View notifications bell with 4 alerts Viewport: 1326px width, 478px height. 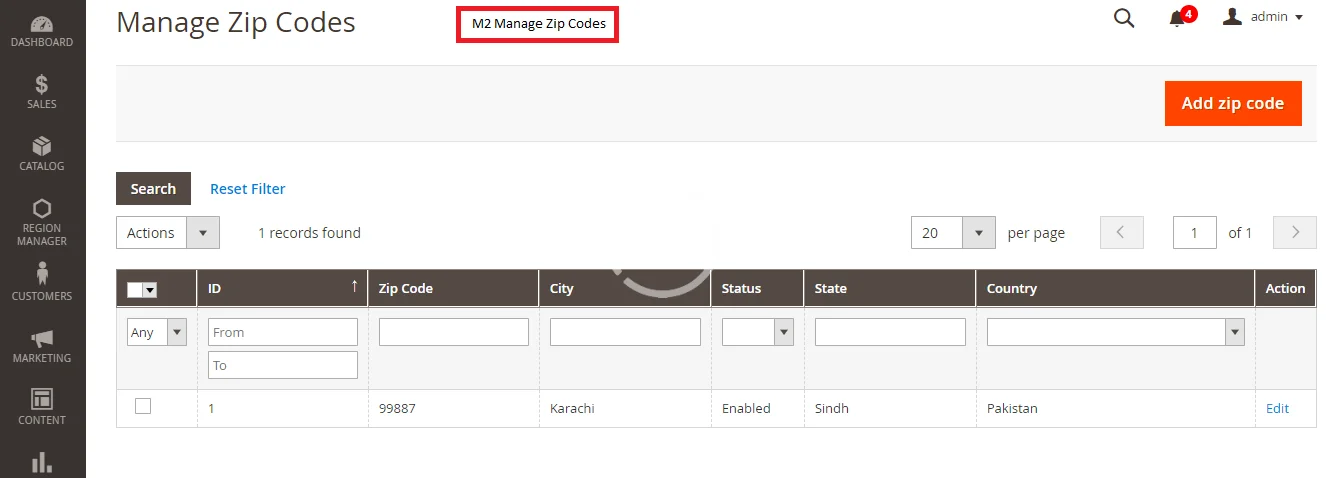[1178, 18]
